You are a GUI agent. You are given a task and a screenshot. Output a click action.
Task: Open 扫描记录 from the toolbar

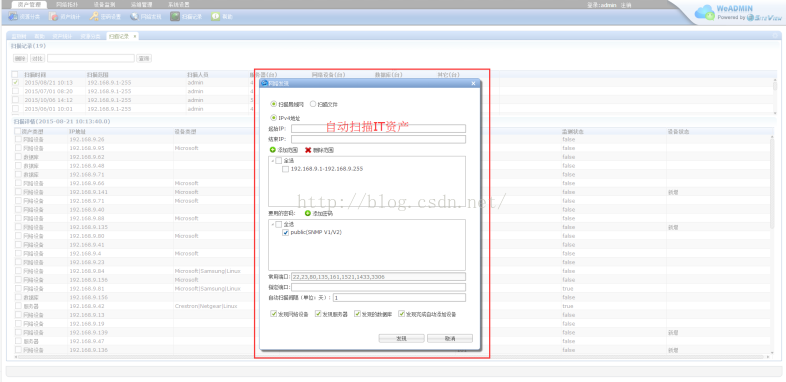point(186,17)
